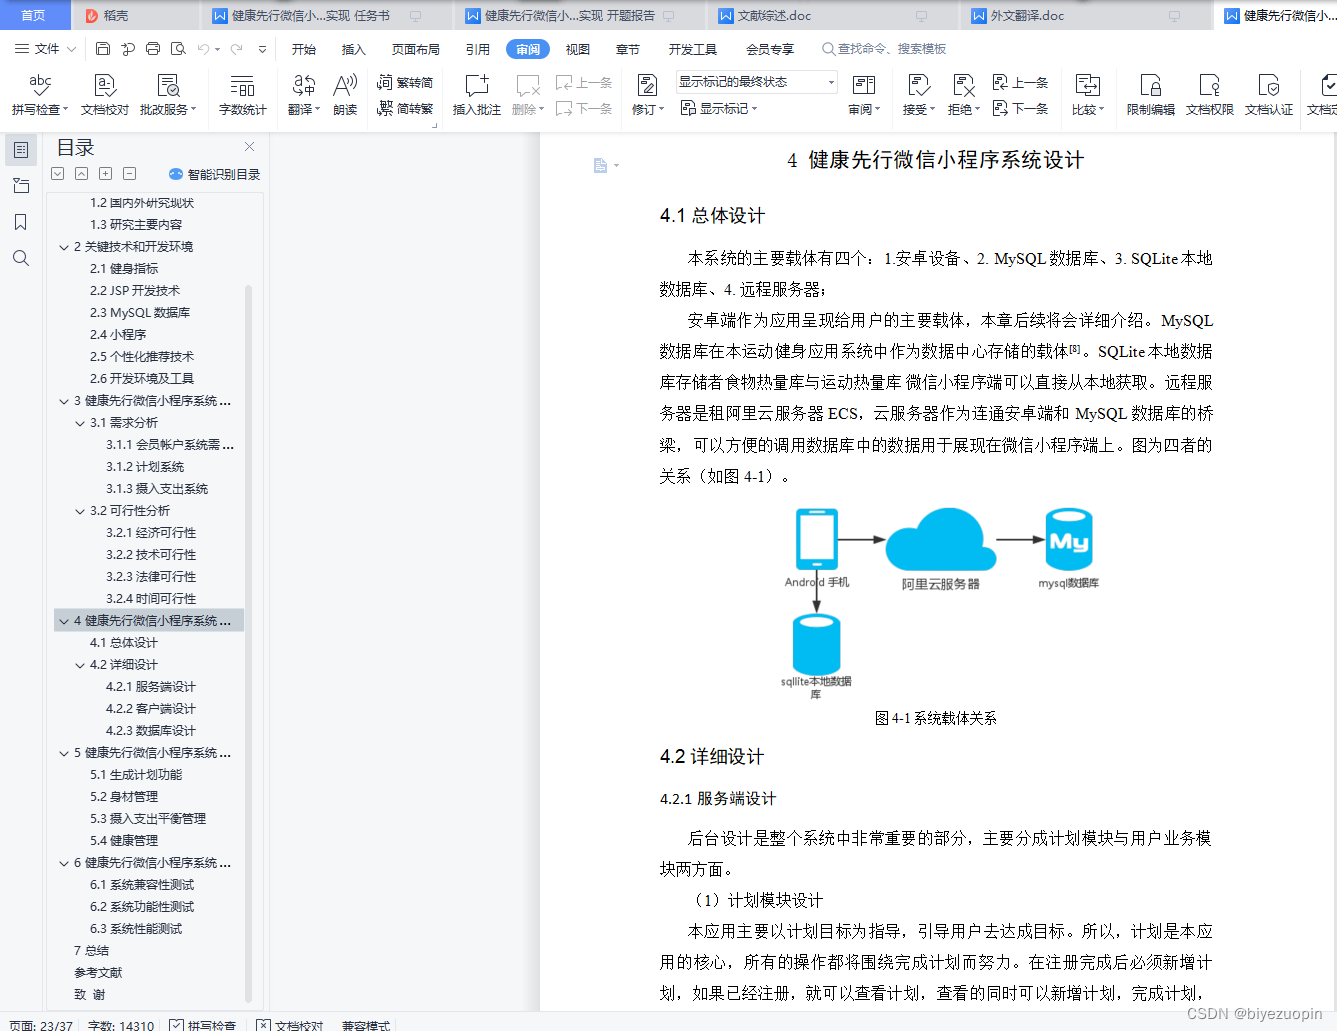Collapse outline node 4.2 详细设计
Viewport: 1337px width, 1031px height.
pyautogui.click(x=80, y=665)
